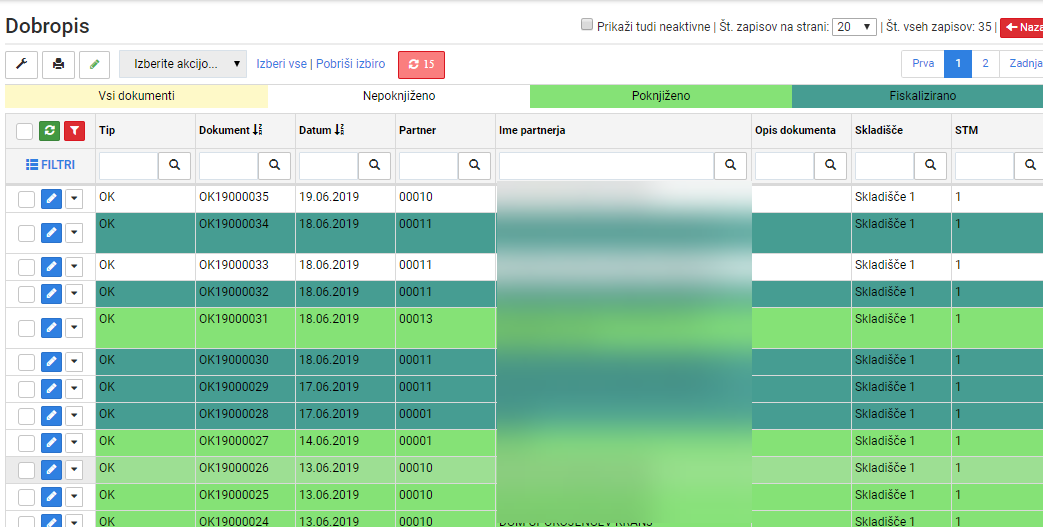
Task: Edit document OK19000029 with pencil icon
Action: 51,389
